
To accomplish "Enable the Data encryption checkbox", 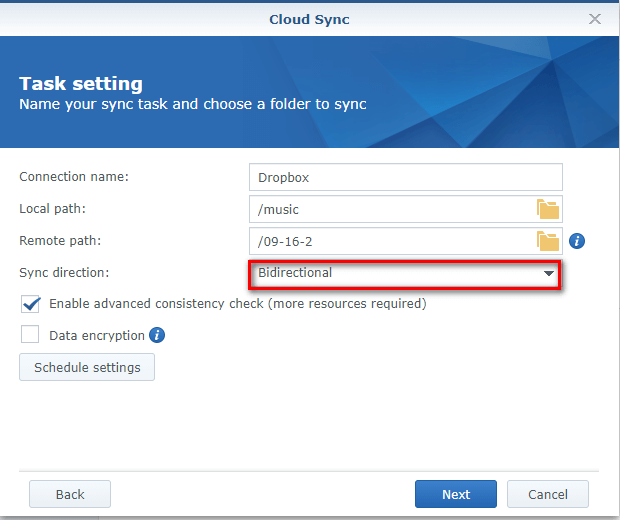I will point(31,335).
